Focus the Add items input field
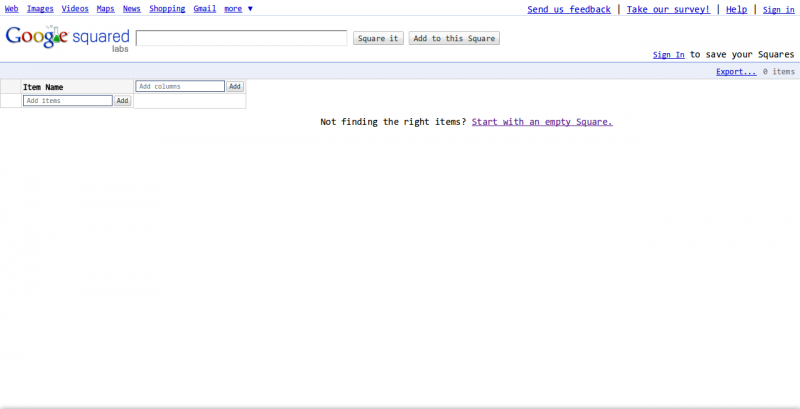 [68, 100]
